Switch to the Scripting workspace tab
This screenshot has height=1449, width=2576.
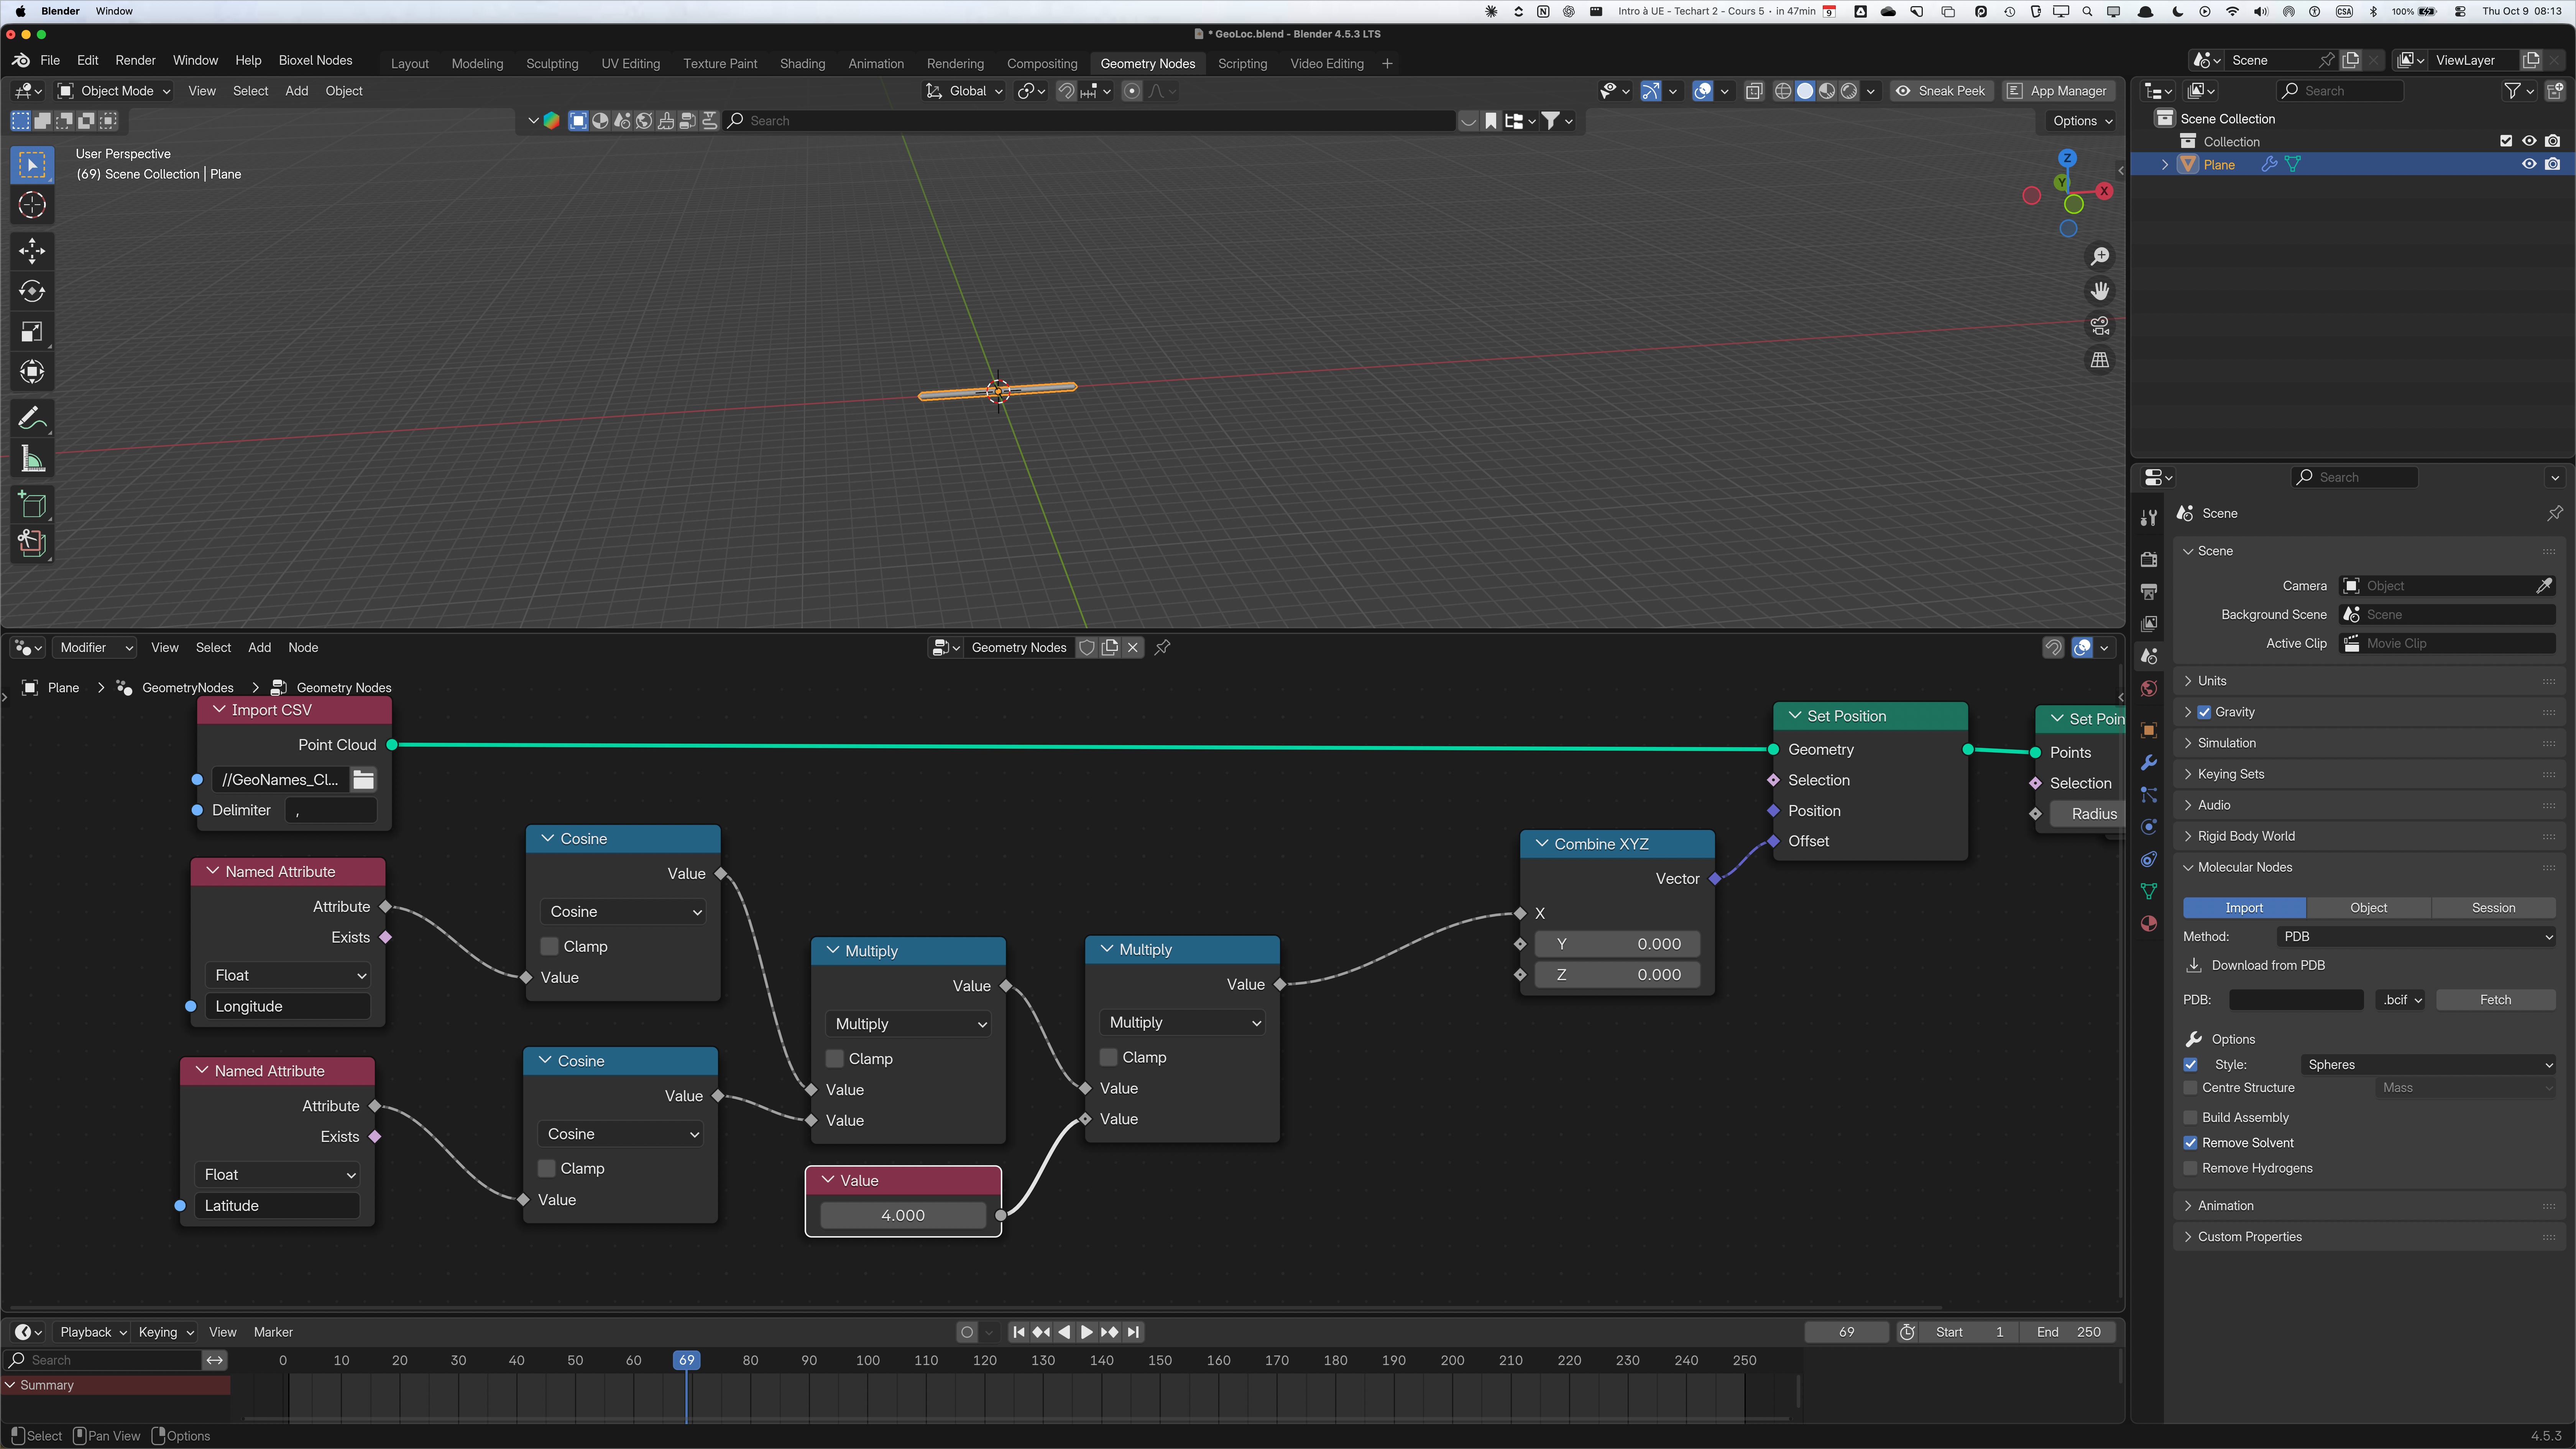pyautogui.click(x=1242, y=64)
